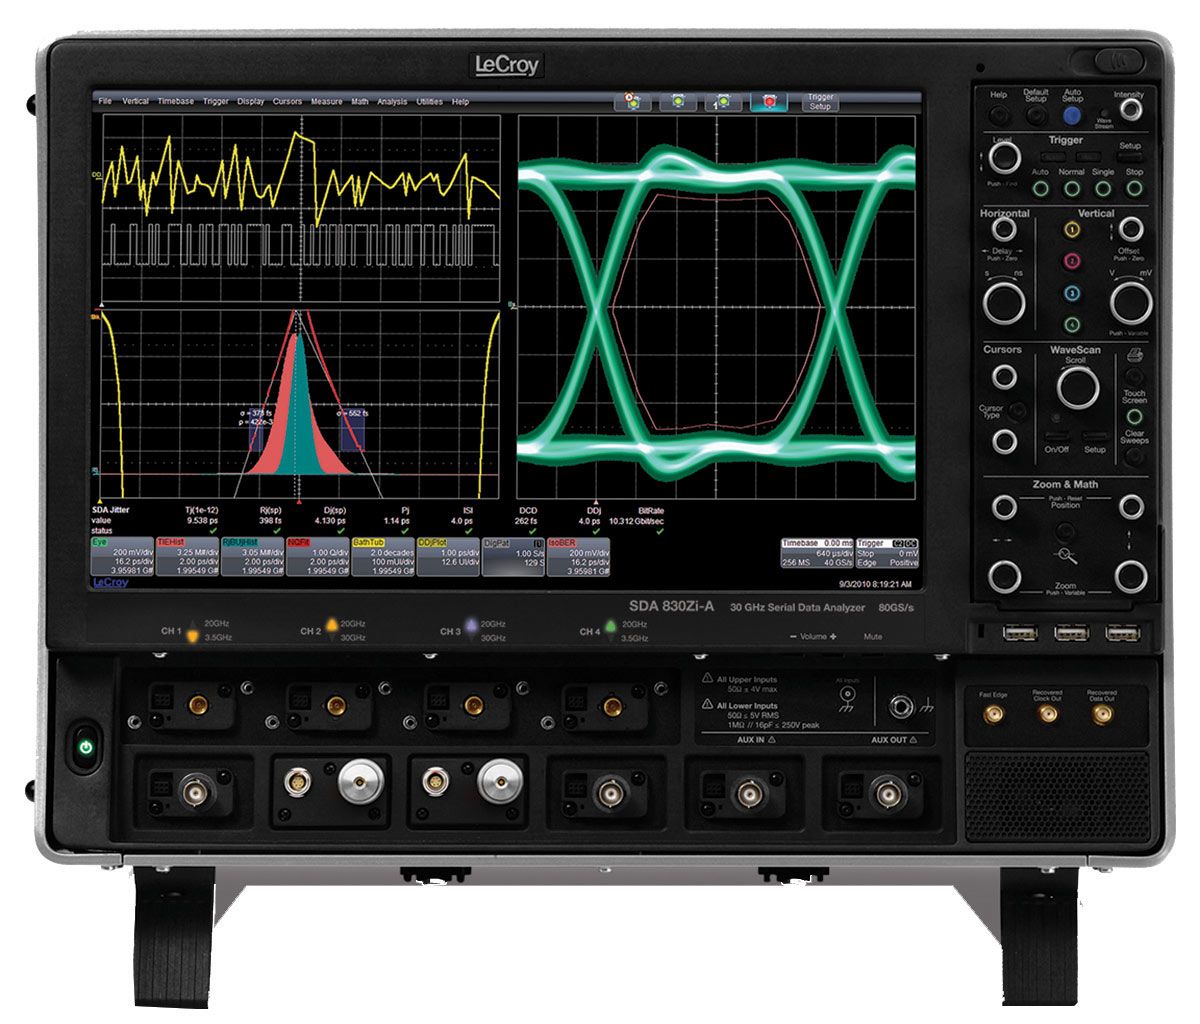Click the Recovered Data Out connector
The height and width of the screenshot is (1024, 1200).
[x=1102, y=714]
